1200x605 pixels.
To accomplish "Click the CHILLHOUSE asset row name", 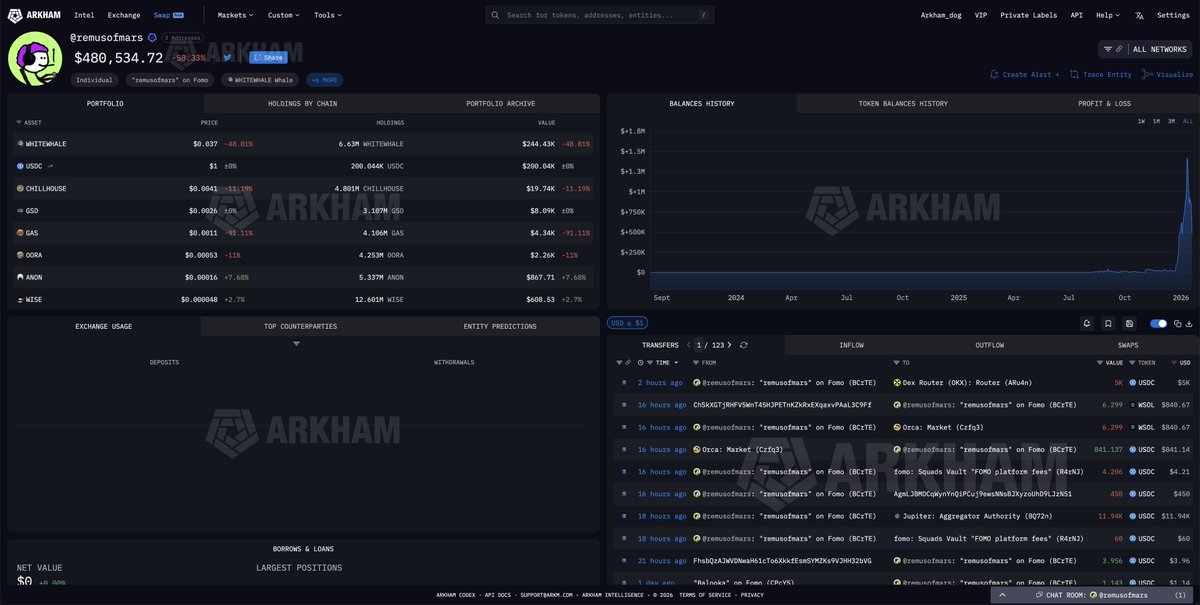I will (x=46, y=188).
